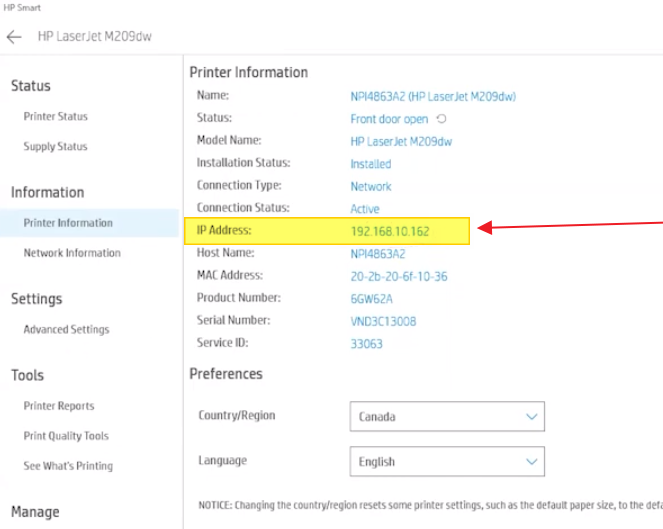Open Advanced Settings sidebar item
663x529 pixels.
[x=66, y=329]
